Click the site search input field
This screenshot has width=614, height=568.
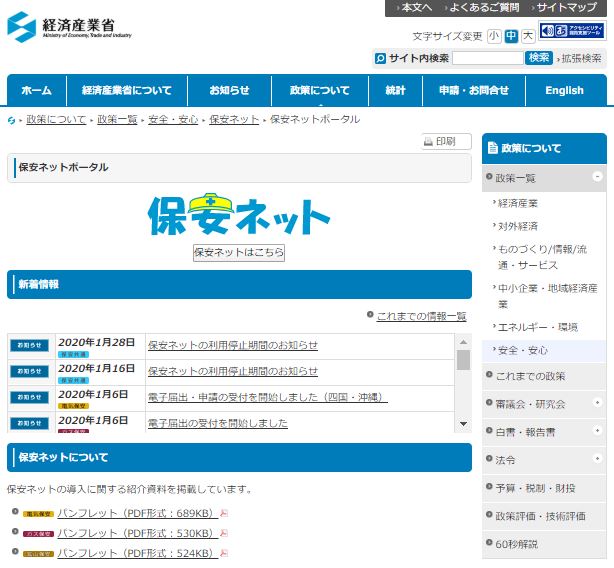[488, 58]
